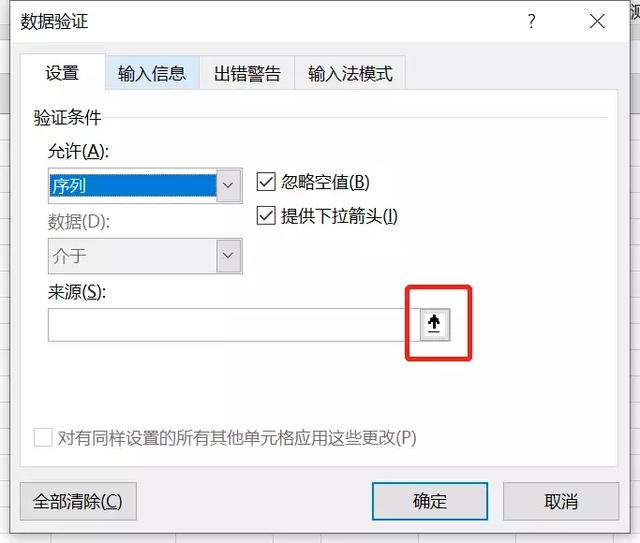The width and height of the screenshot is (640, 543).
Task: Click the range selector arrow icon beside 来源
Action: point(435,325)
